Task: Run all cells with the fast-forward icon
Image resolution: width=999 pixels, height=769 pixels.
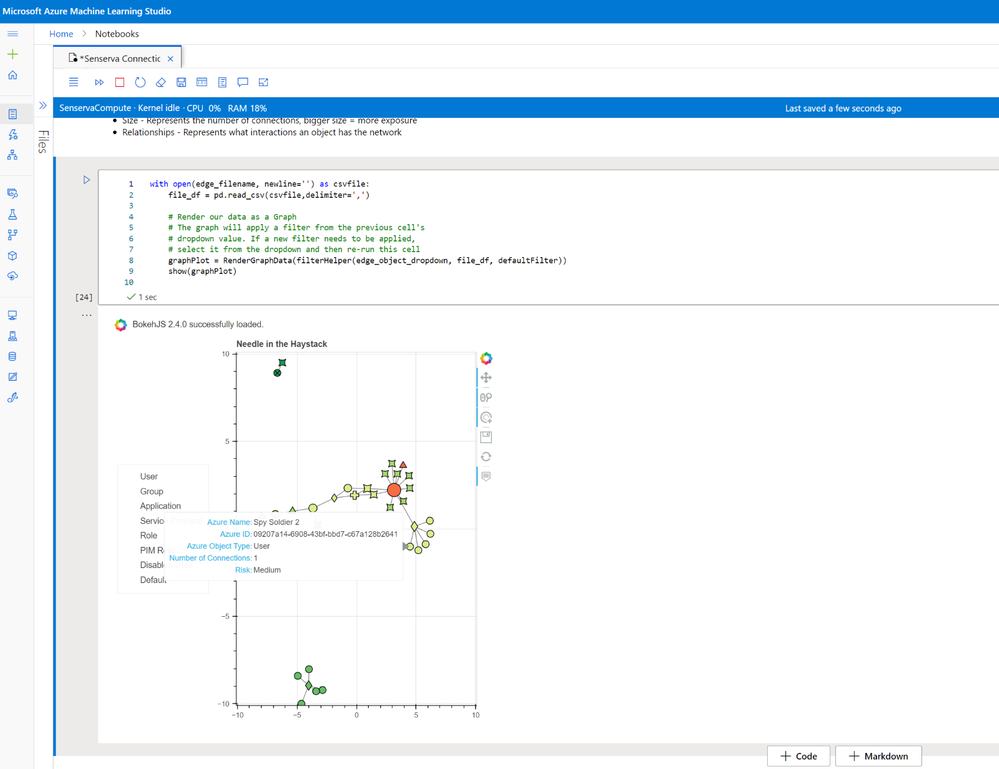Action: [99, 83]
